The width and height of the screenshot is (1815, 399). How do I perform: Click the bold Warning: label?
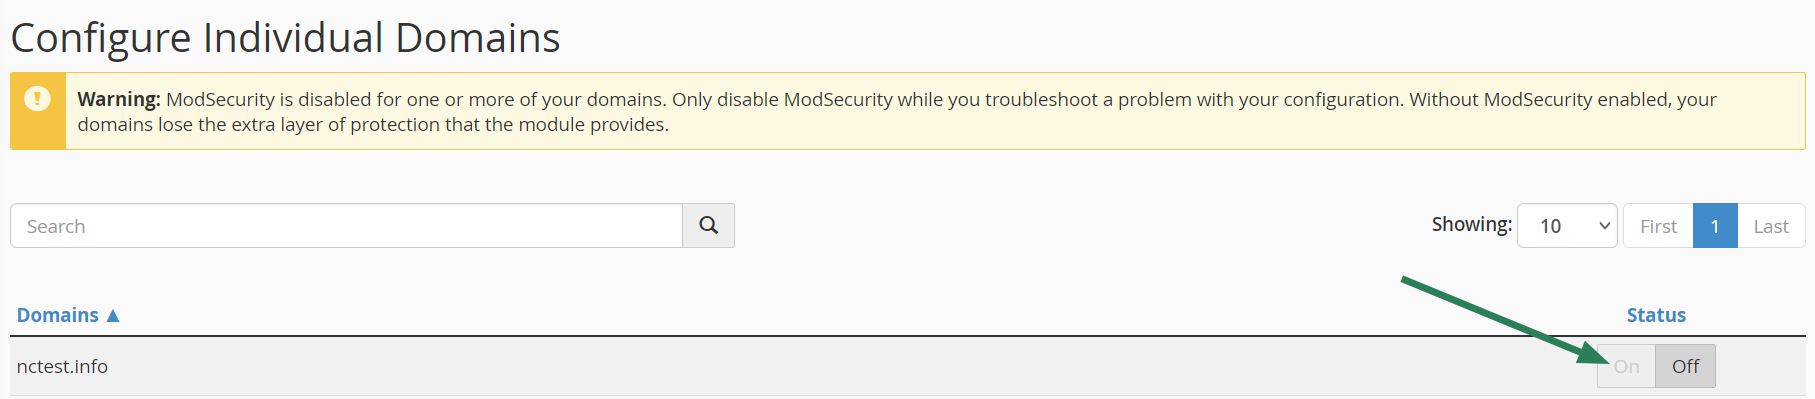pos(119,99)
